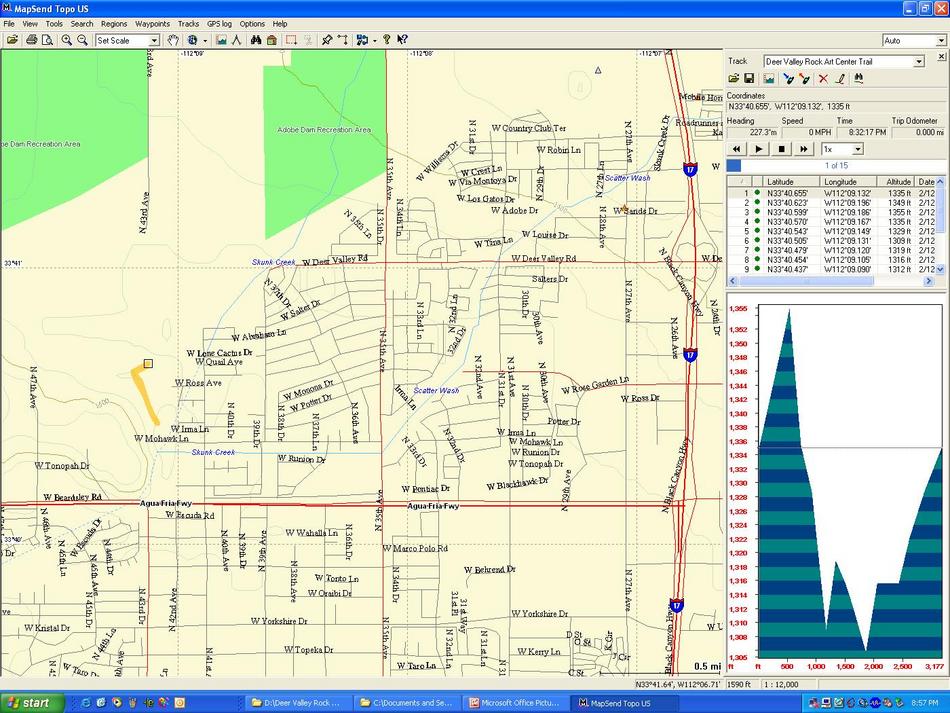This screenshot has width=950, height=713.
Task: Open the File menu
Action: [9, 24]
